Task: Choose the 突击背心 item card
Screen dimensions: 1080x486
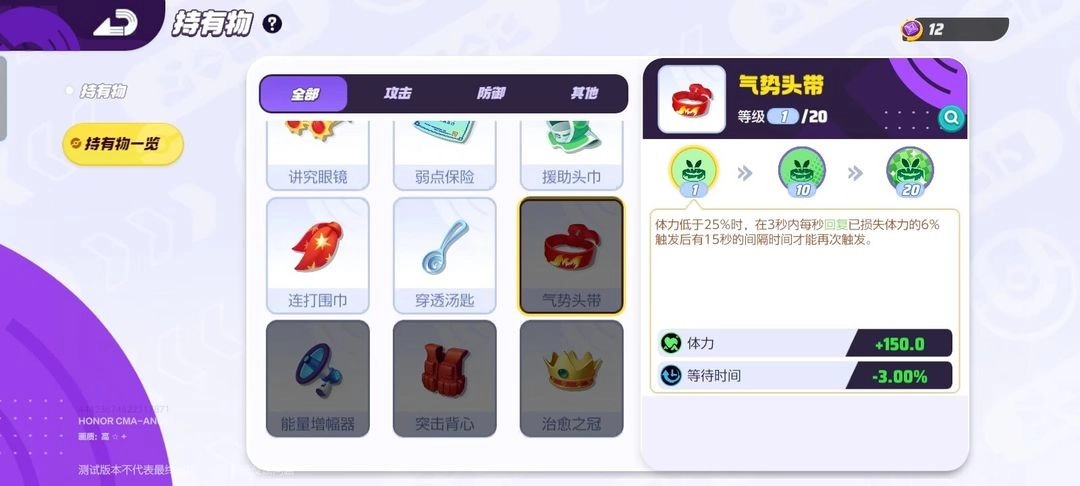Action: [444, 379]
